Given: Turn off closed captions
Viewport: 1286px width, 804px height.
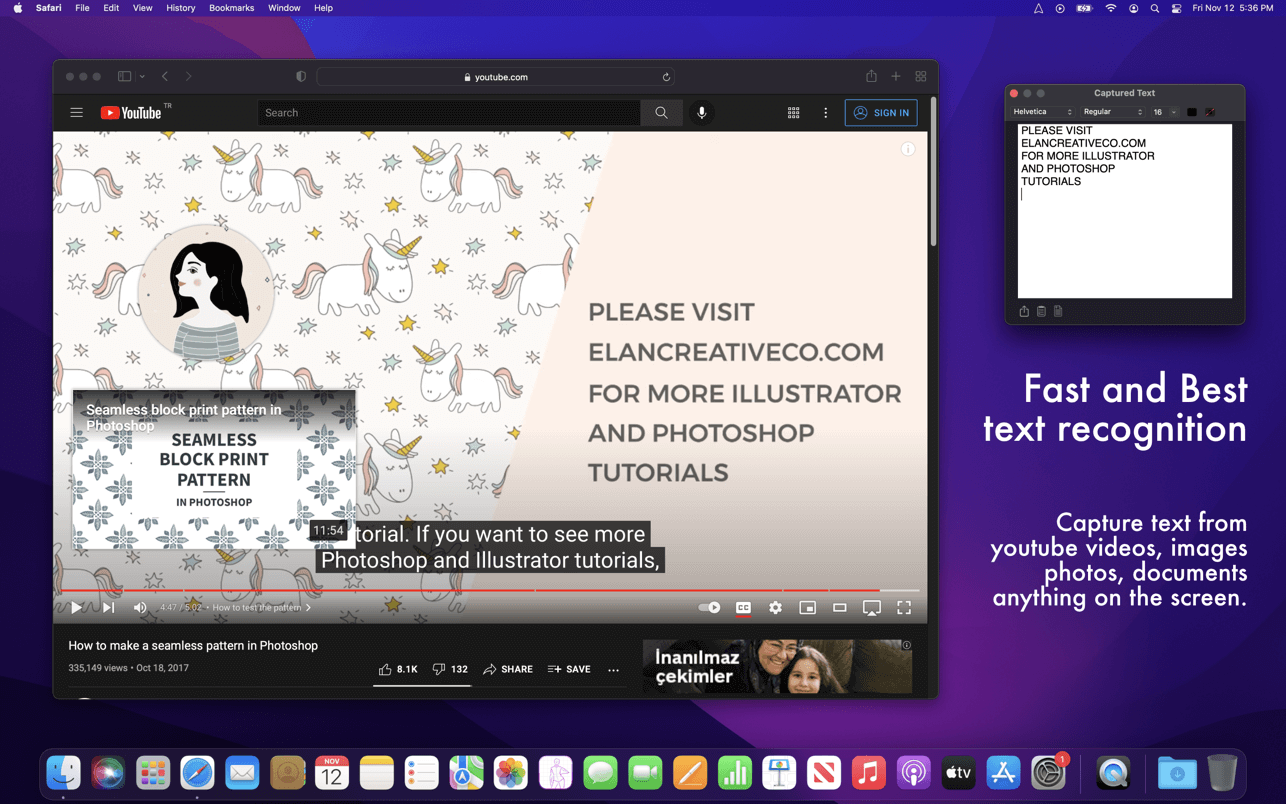Looking at the screenshot, I should tap(743, 607).
